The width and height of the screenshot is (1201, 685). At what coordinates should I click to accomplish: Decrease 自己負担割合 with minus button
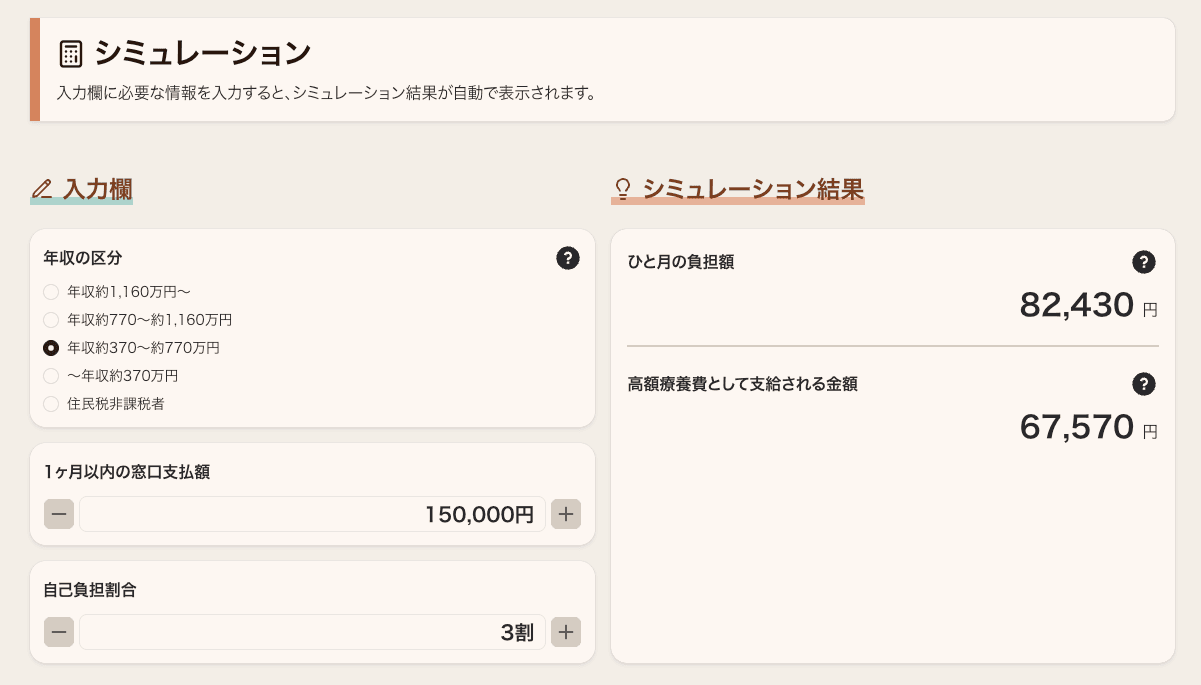tap(59, 632)
